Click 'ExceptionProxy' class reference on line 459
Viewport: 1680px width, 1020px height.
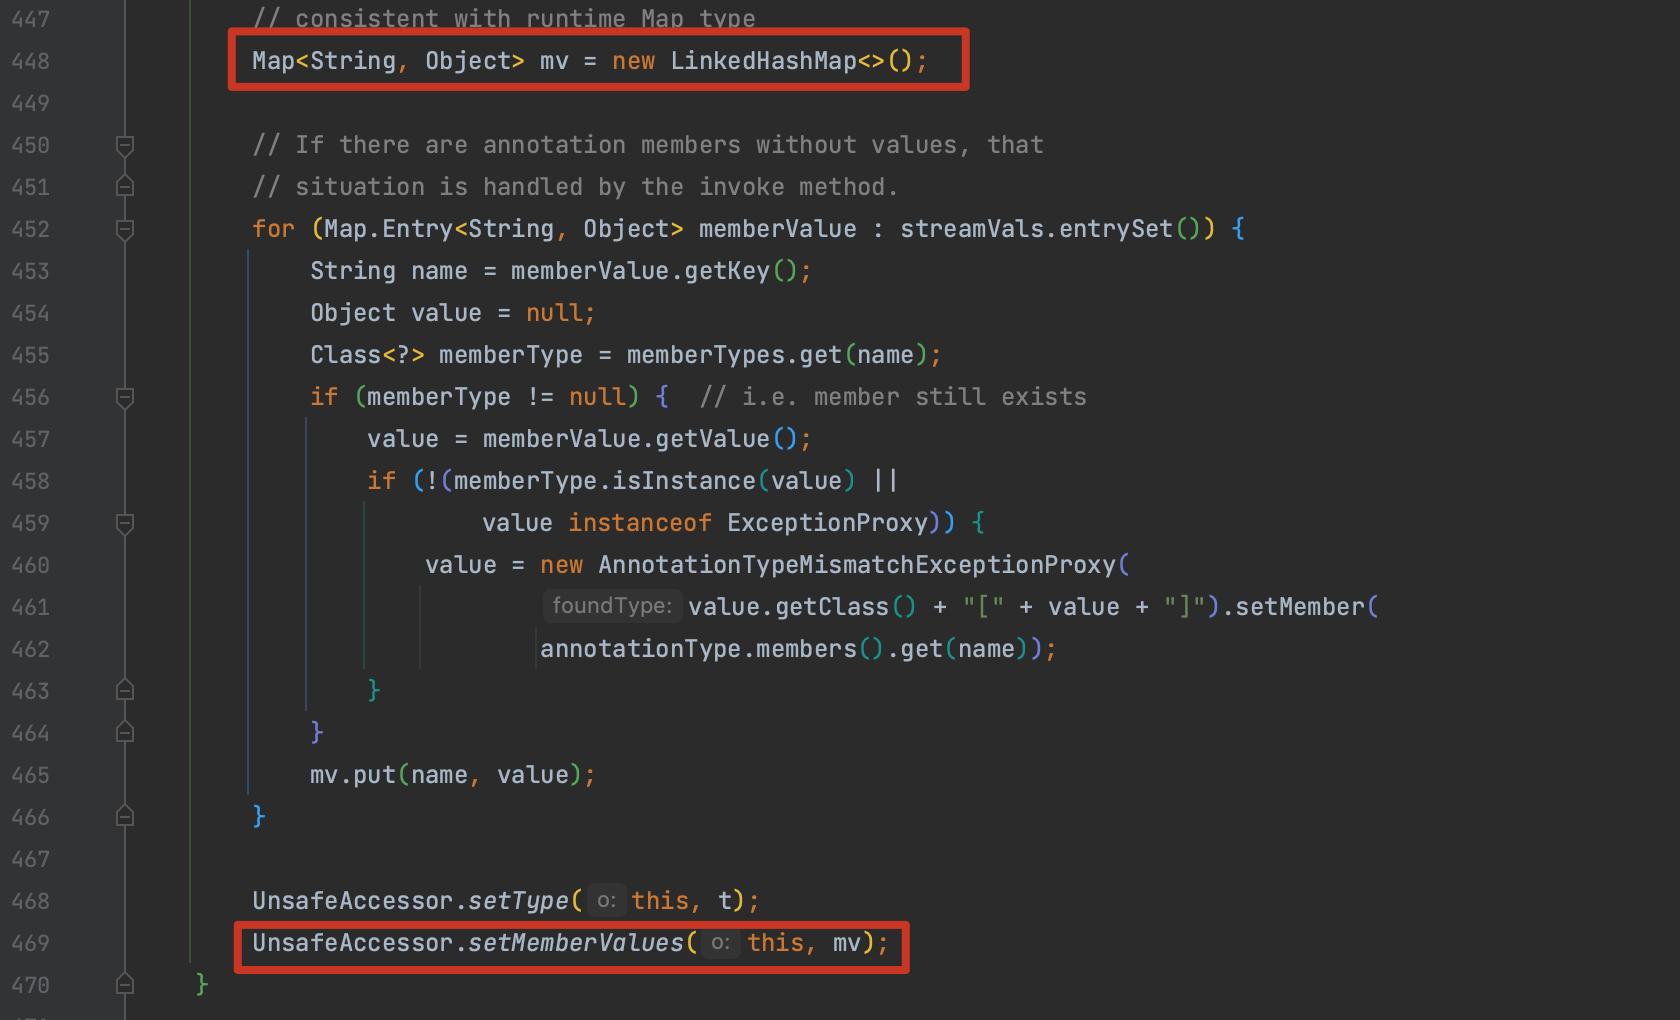pyautogui.click(x=828, y=523)
